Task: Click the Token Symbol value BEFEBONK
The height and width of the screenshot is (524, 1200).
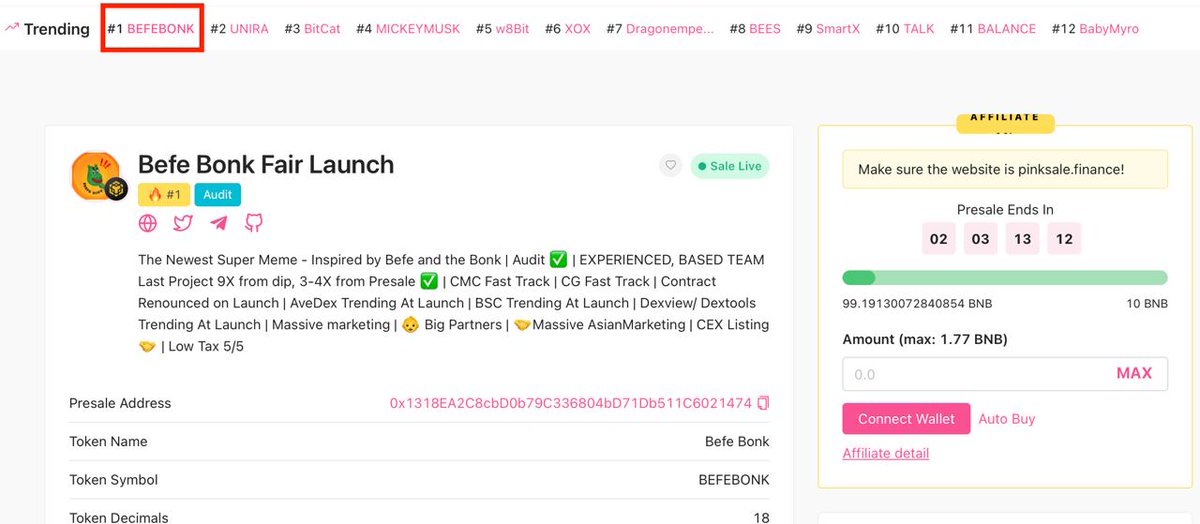Action: pyautogui.click(x=734, y=479)
